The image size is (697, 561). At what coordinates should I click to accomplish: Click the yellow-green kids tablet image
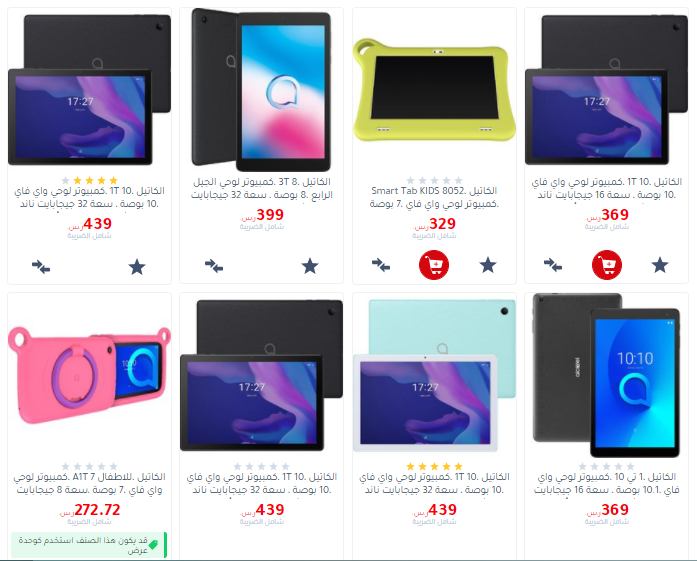434,90
